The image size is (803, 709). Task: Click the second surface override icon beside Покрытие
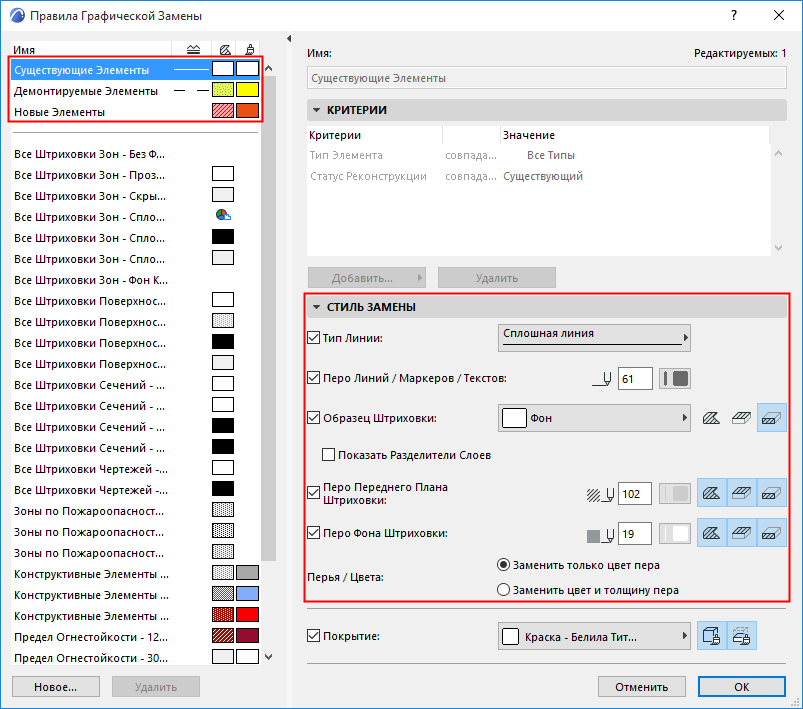click(742, 636)
